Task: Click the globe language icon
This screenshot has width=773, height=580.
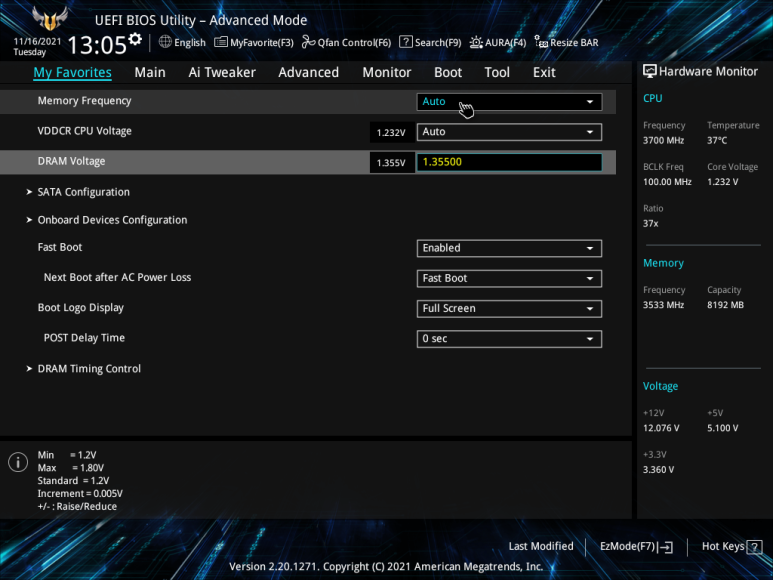Action: (x=165, y=42)
